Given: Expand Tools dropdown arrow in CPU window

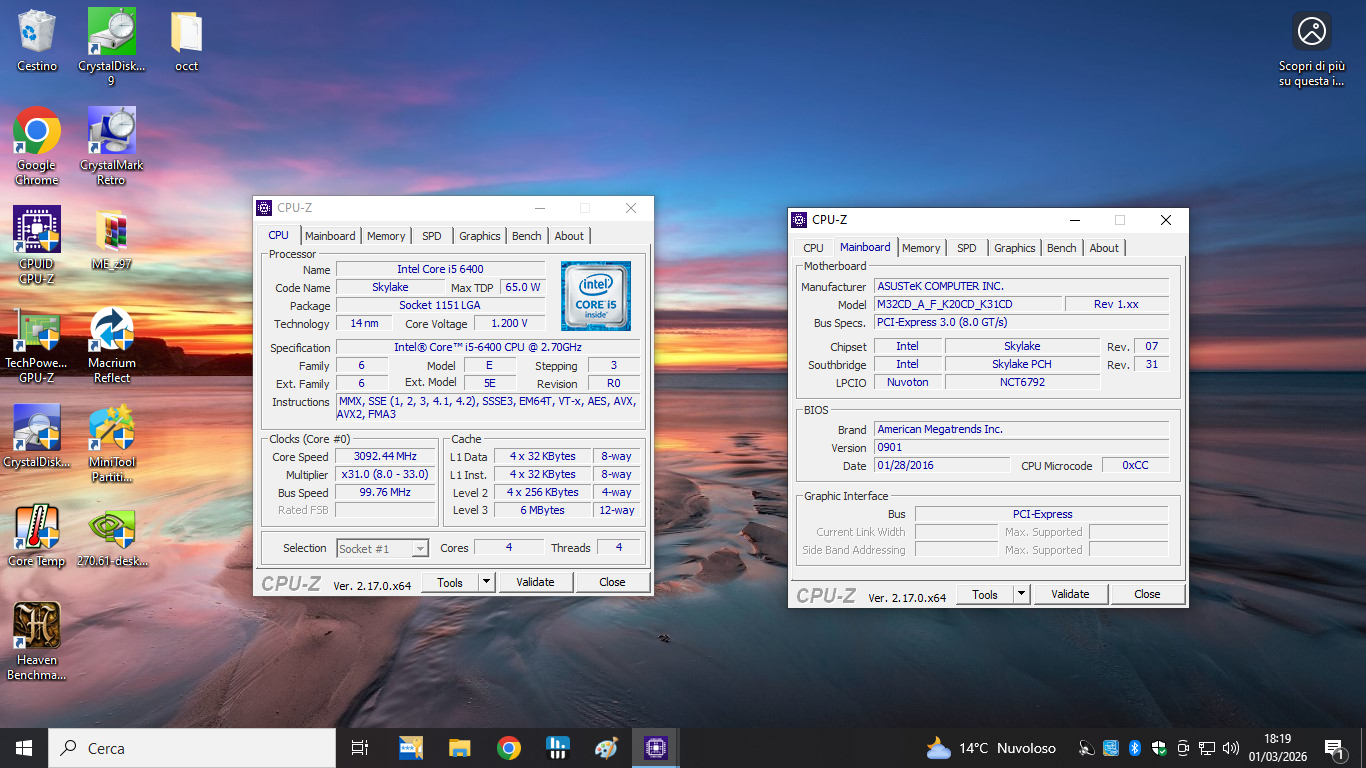Looking at the screenshot, I should pyautogui.click(x=486, y=582).
